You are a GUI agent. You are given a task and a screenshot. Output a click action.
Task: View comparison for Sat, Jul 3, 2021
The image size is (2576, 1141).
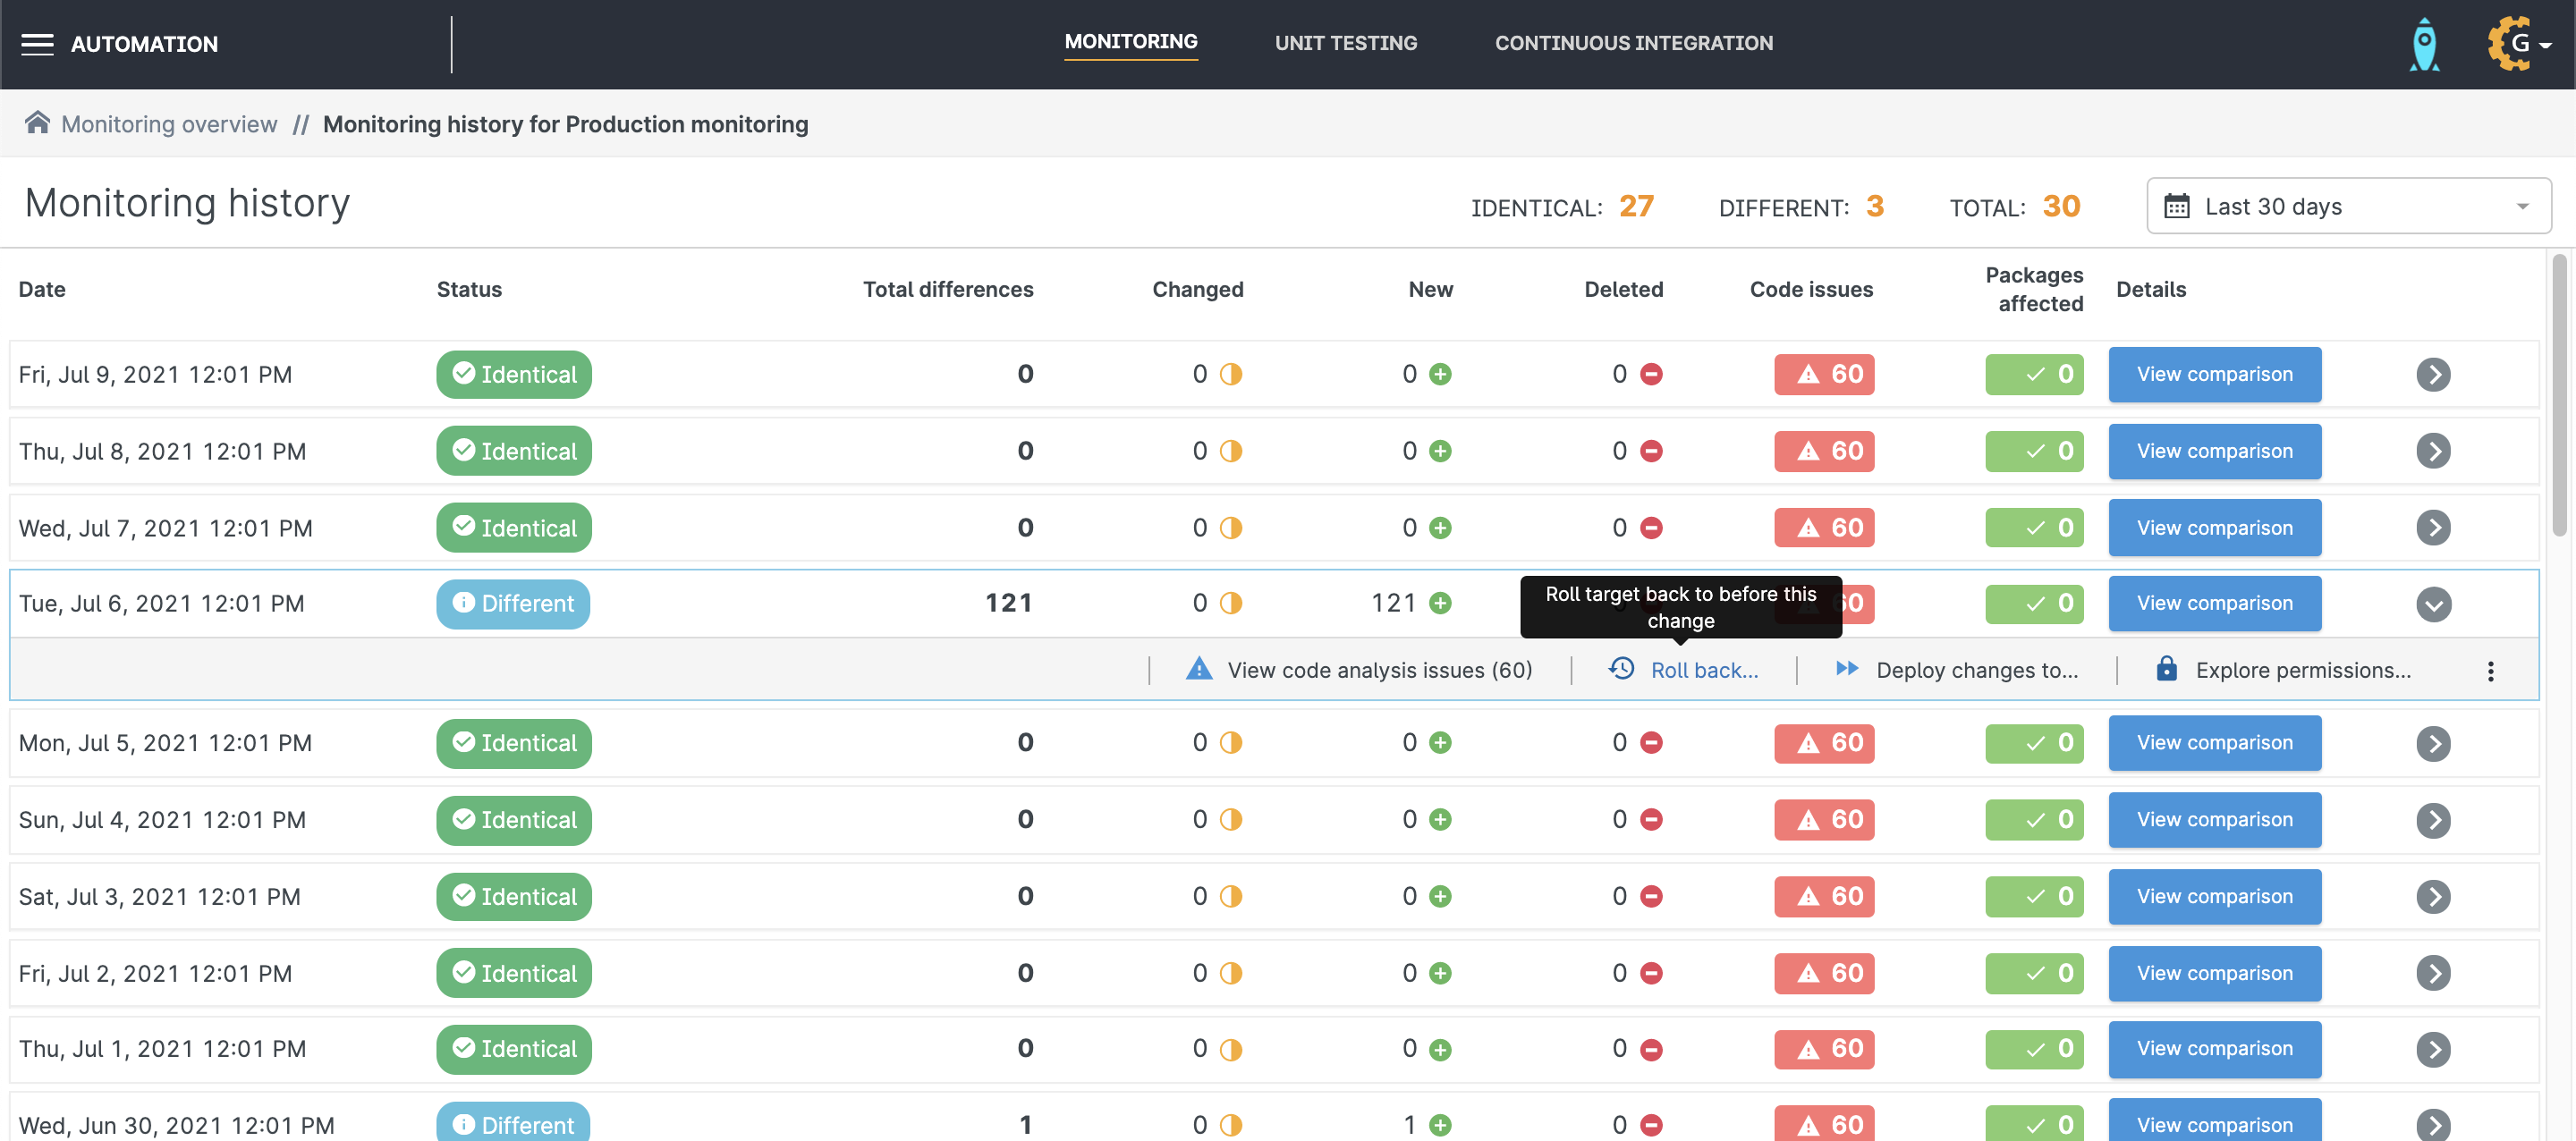(2214, 896)
